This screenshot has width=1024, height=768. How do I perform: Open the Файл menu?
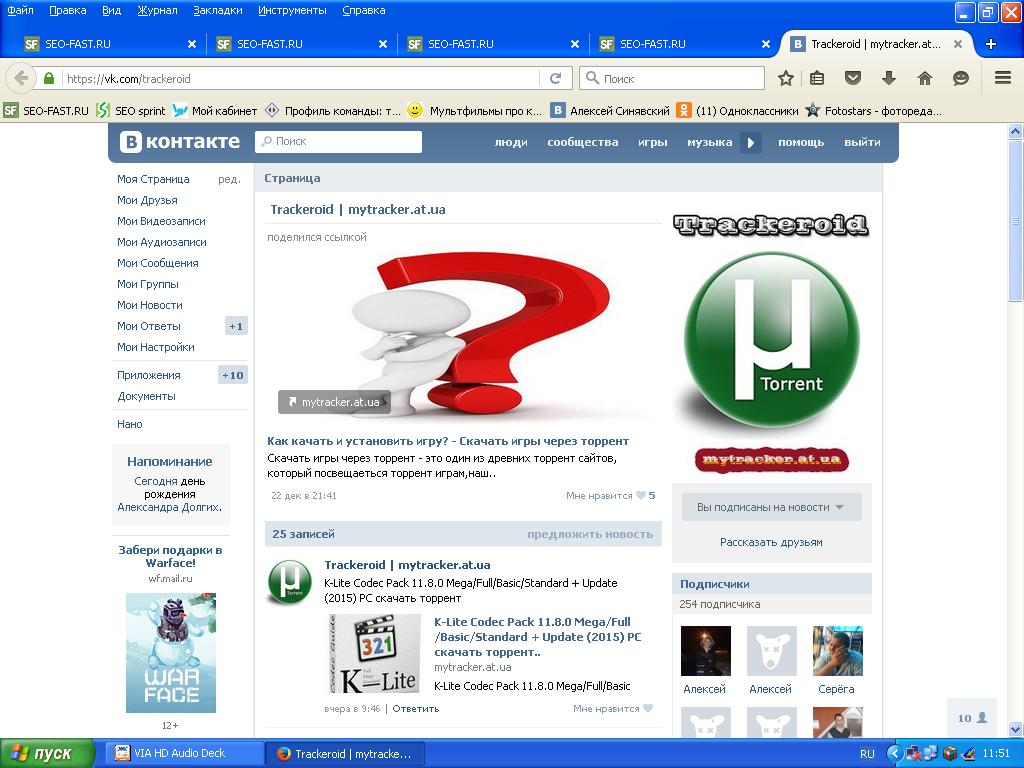pyautogui.click(x=20, y=10)
